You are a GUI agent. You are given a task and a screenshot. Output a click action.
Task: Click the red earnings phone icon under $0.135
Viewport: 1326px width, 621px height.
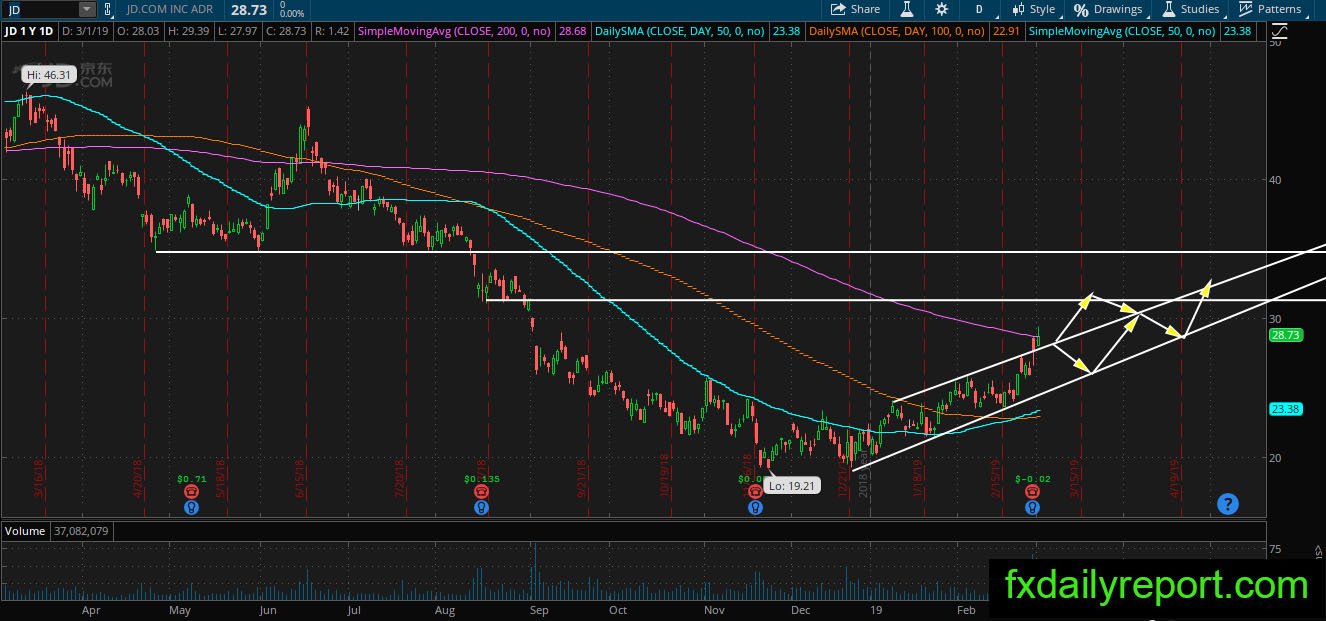482,493
